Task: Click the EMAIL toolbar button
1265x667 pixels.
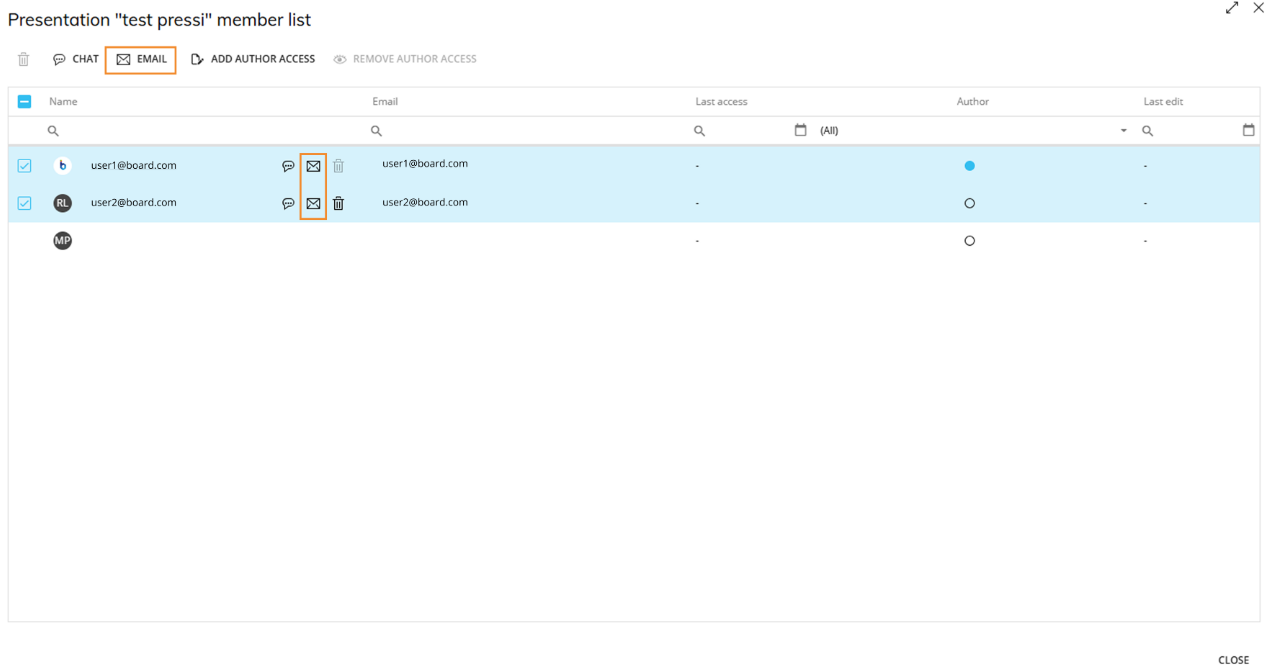Action: pos(141,60)
